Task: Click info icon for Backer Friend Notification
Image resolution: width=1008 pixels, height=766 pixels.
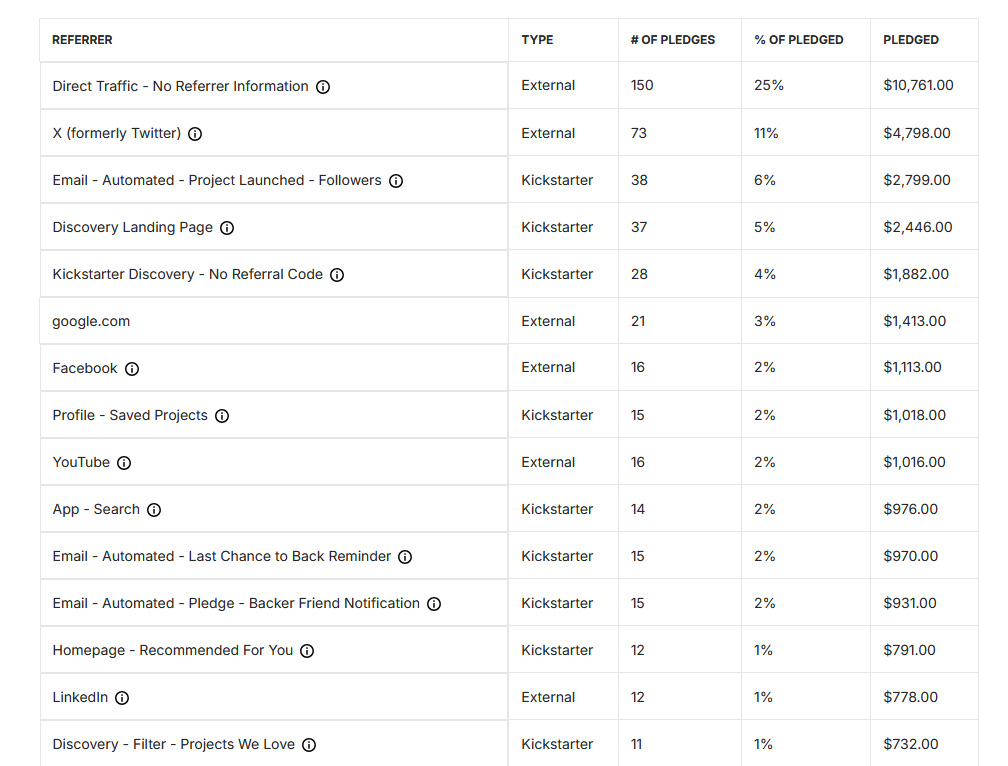Action: click(x=434, y=604)
